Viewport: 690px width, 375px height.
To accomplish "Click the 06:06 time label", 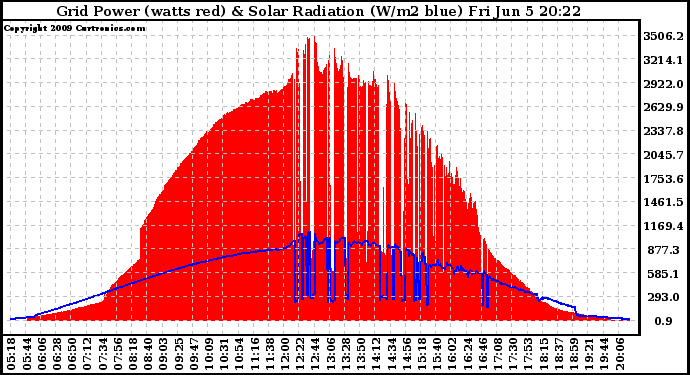I will click(x=40, y=354).
